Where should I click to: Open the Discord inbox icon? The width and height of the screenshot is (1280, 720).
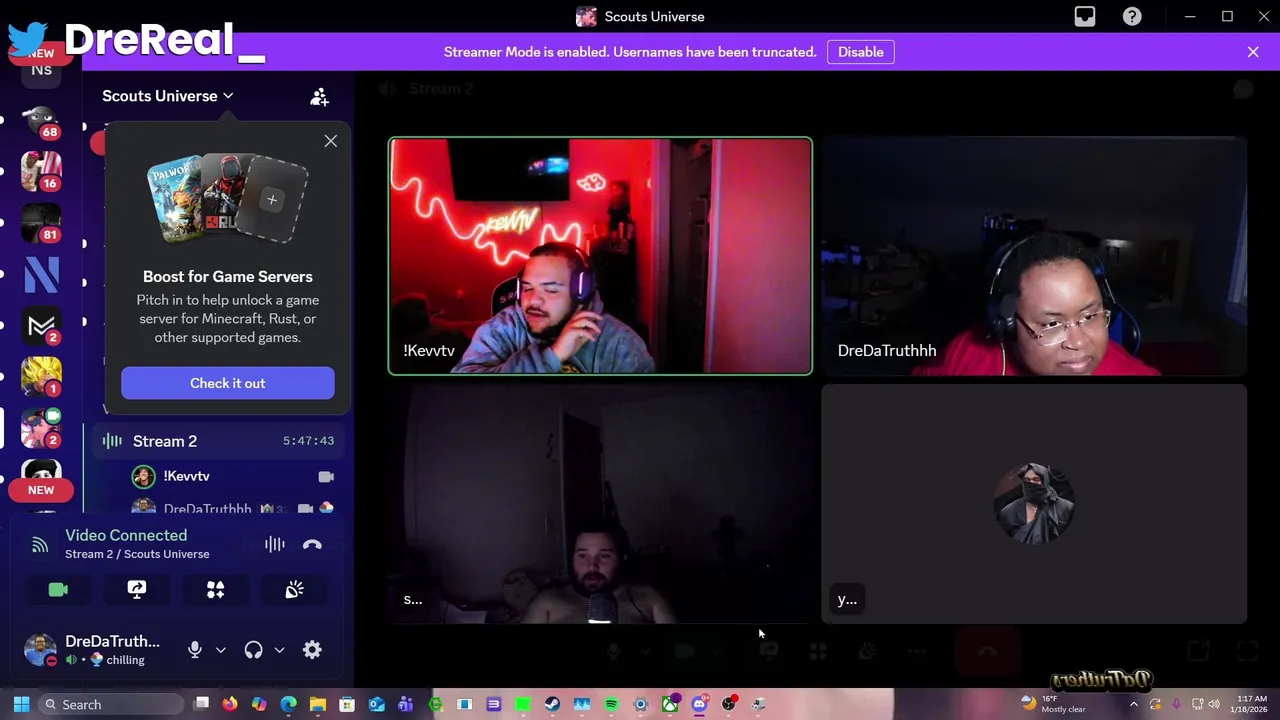(1085, 17)
